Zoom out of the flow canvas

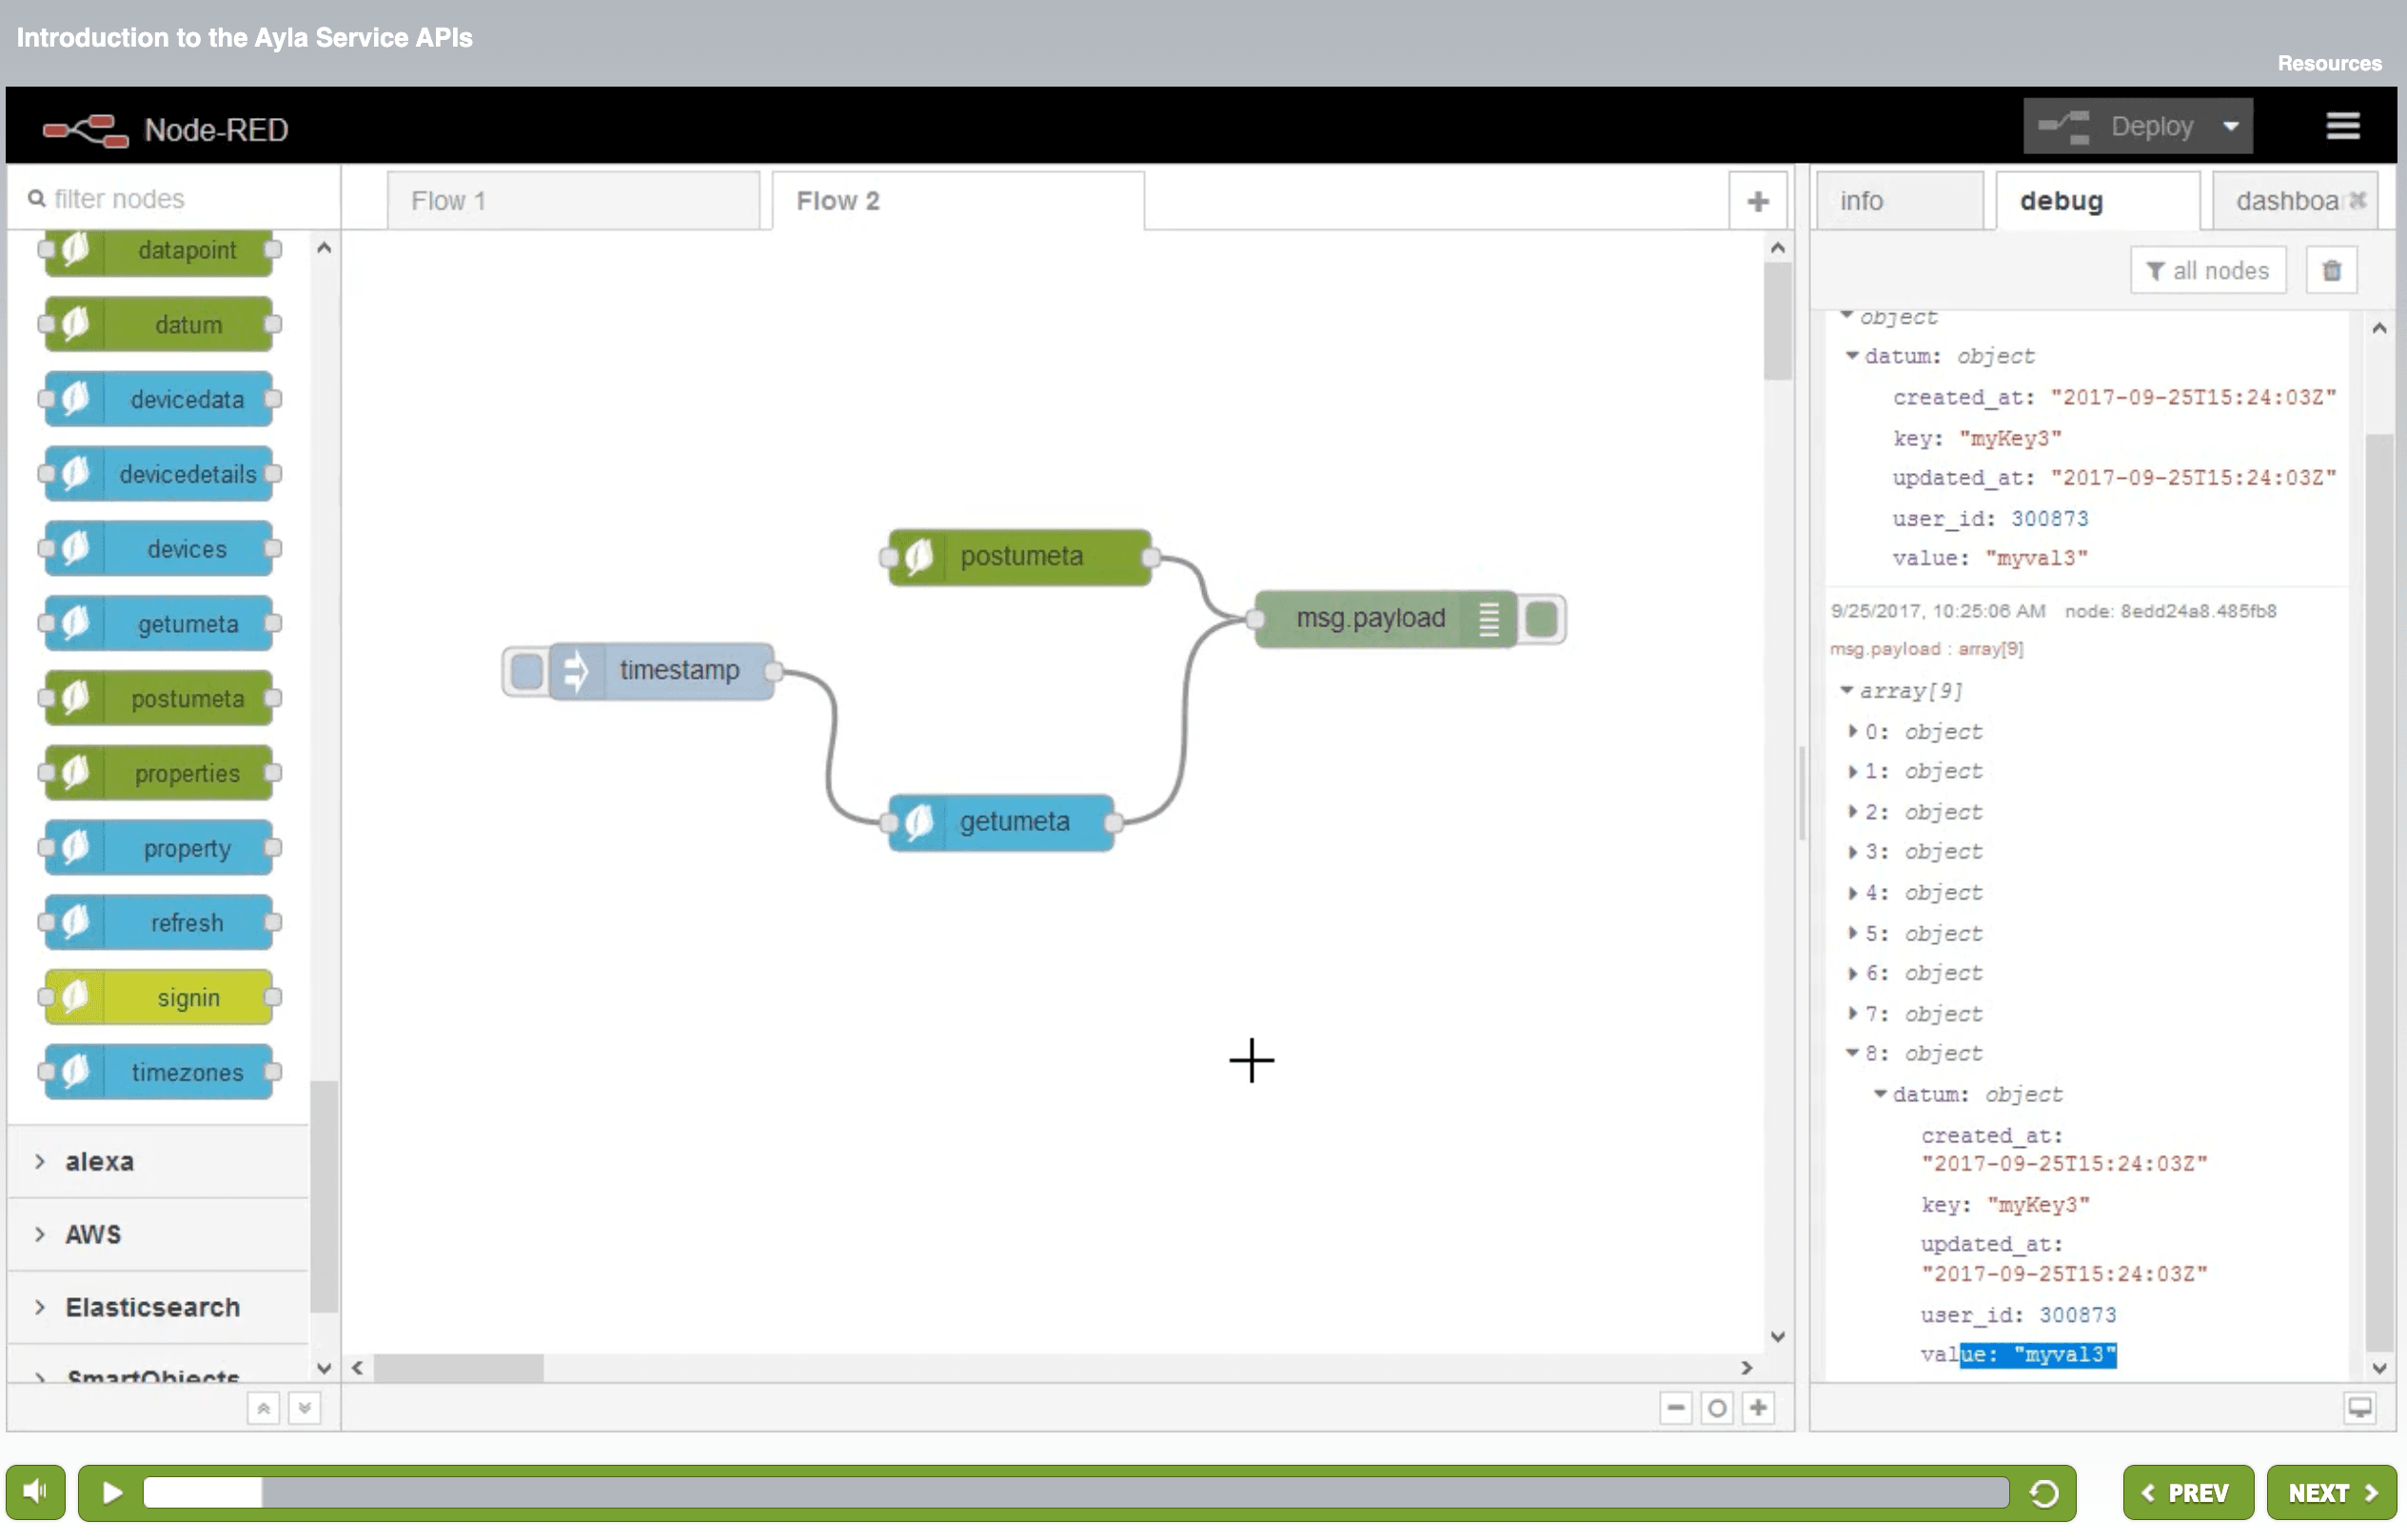(1675, 1408)
